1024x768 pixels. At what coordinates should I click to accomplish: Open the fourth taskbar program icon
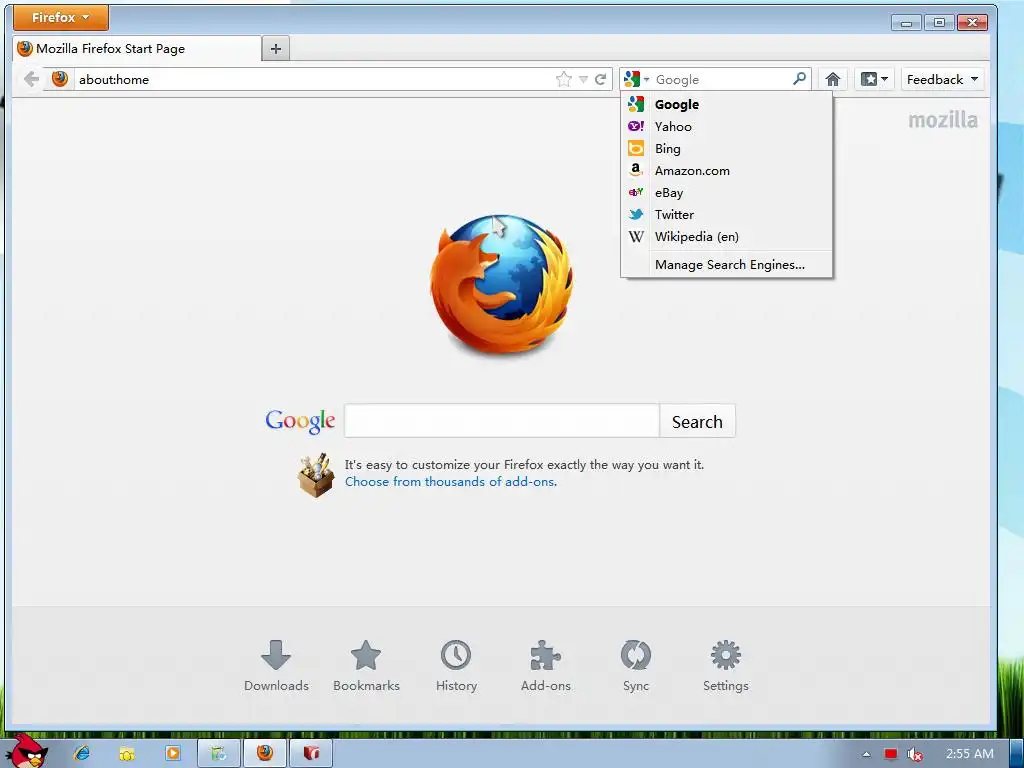[219, 753]
